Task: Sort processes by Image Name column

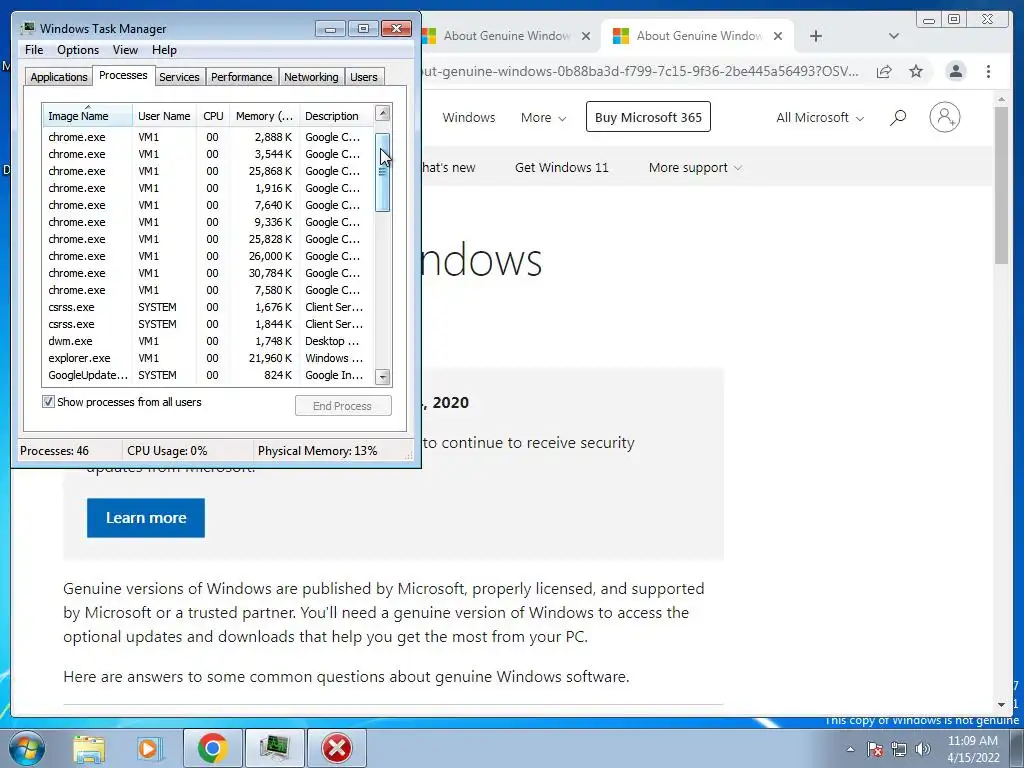Action: coord(87,116)
